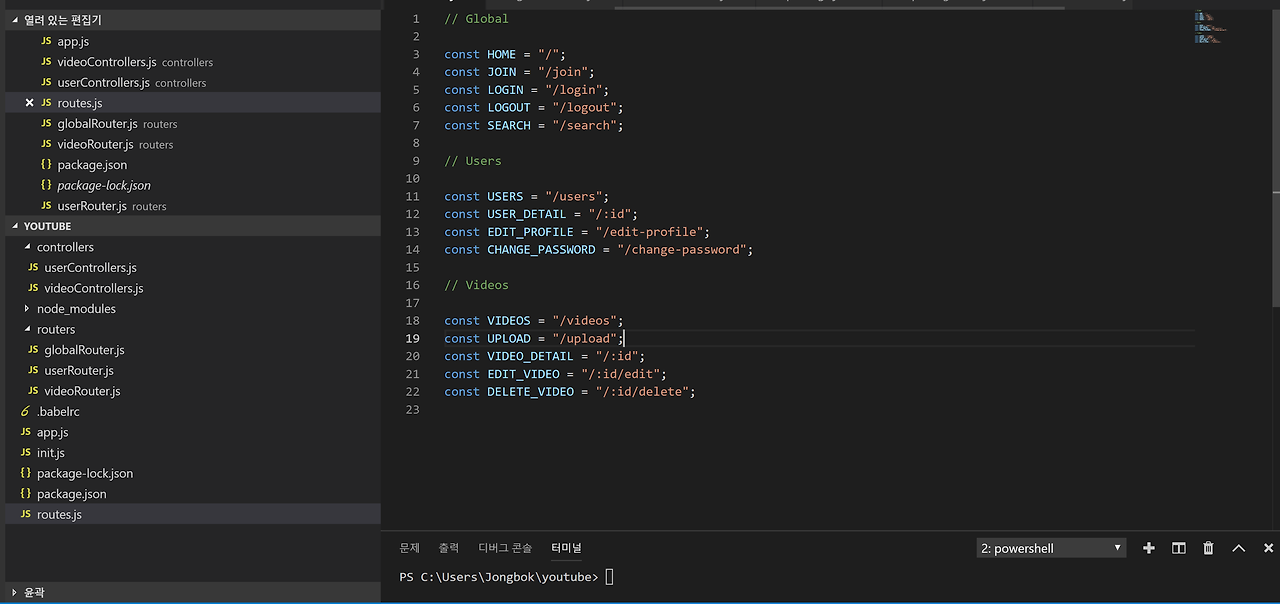
Task: Open globalRouter.js in open editors list
Action: click(x=193, y=124)
